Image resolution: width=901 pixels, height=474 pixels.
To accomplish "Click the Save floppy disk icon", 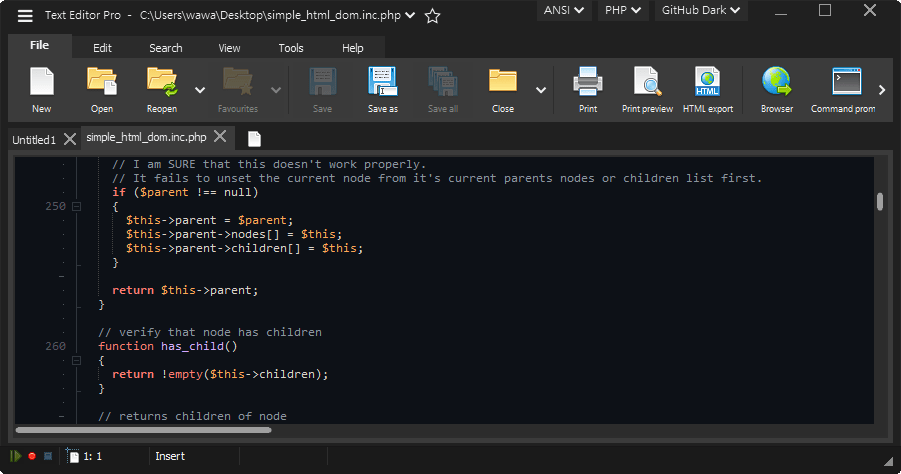I will pos(322,82).
